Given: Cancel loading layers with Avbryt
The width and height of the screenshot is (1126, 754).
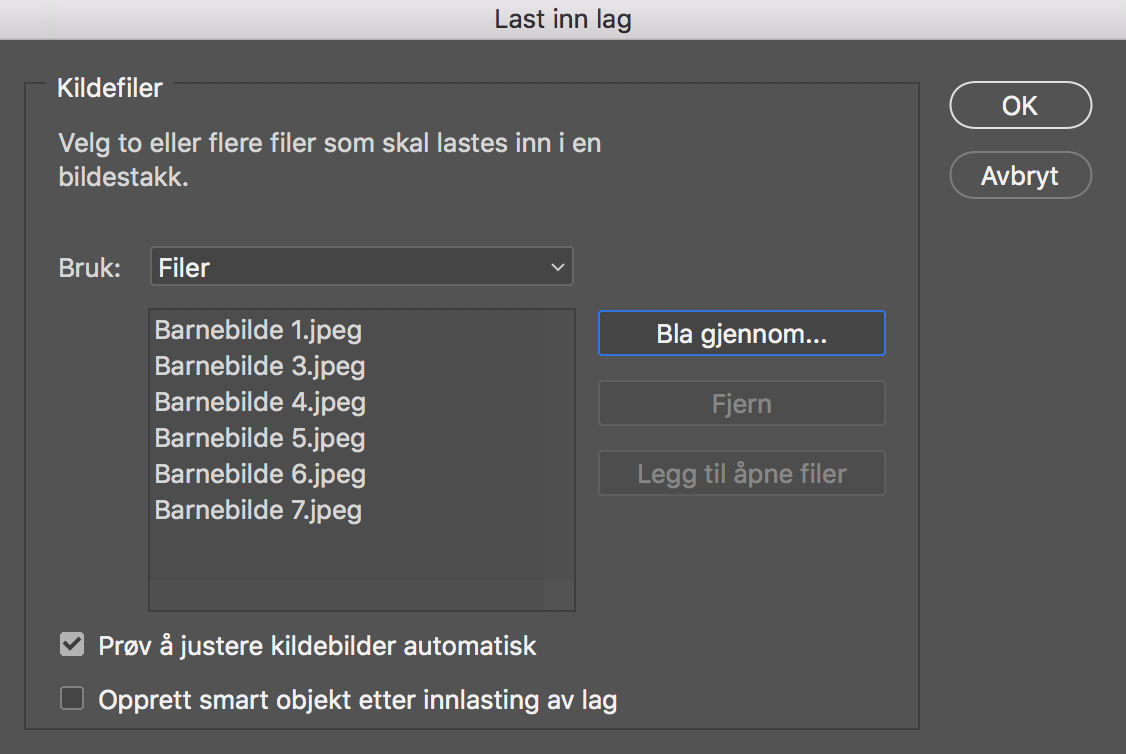Looking at the screenshot, I should pos(1020,176).
